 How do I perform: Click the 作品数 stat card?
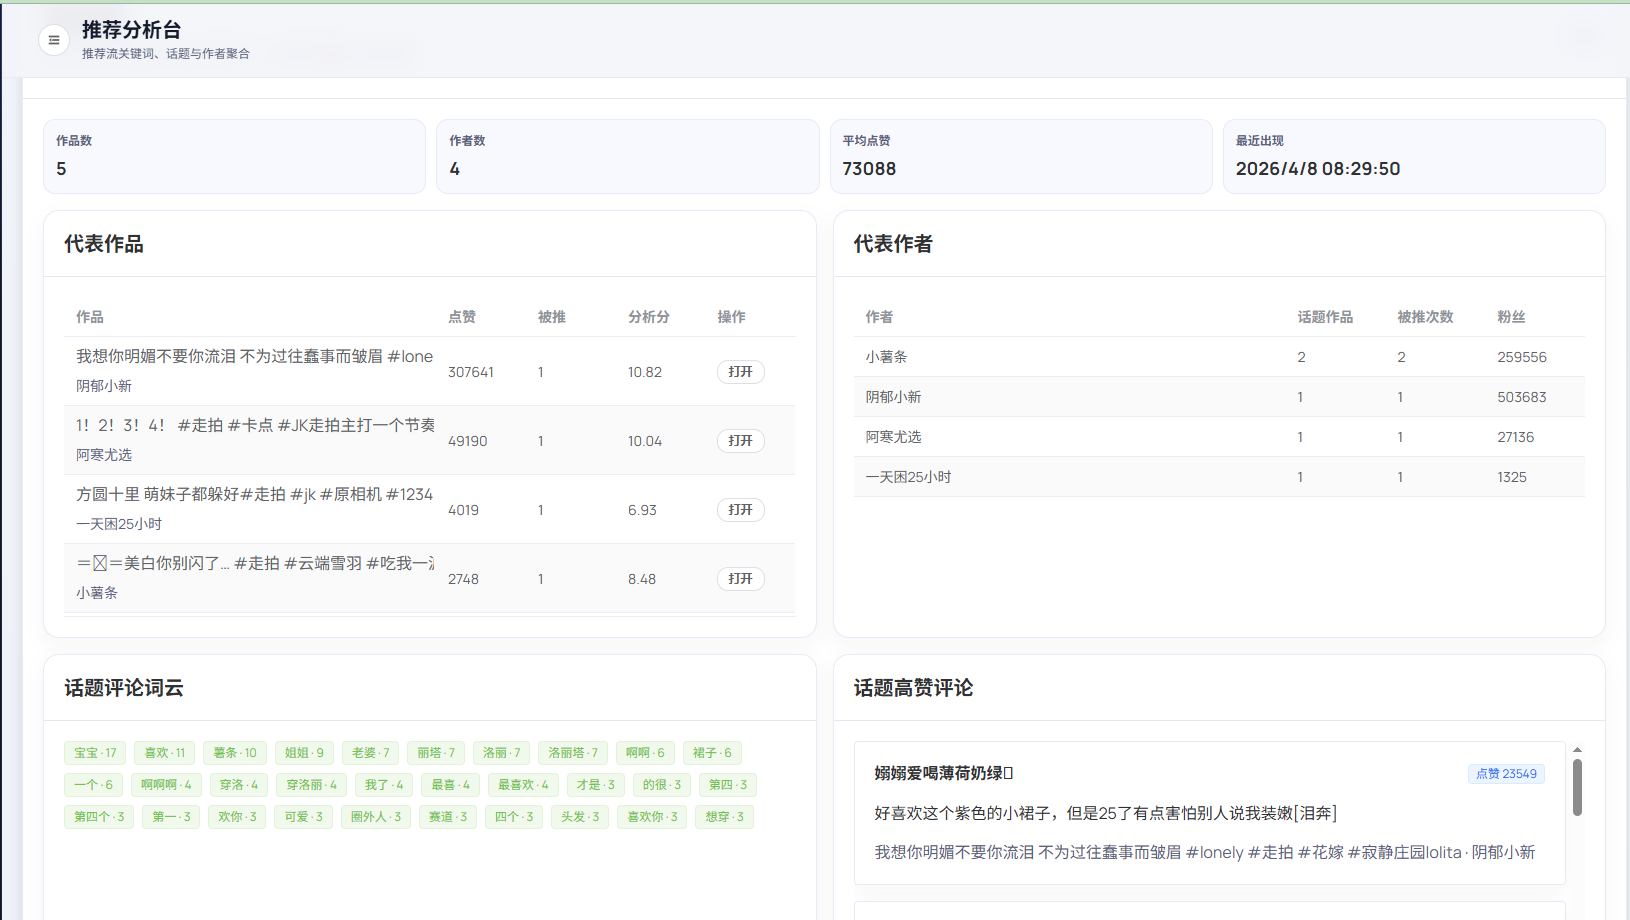(x=234, y=157)
